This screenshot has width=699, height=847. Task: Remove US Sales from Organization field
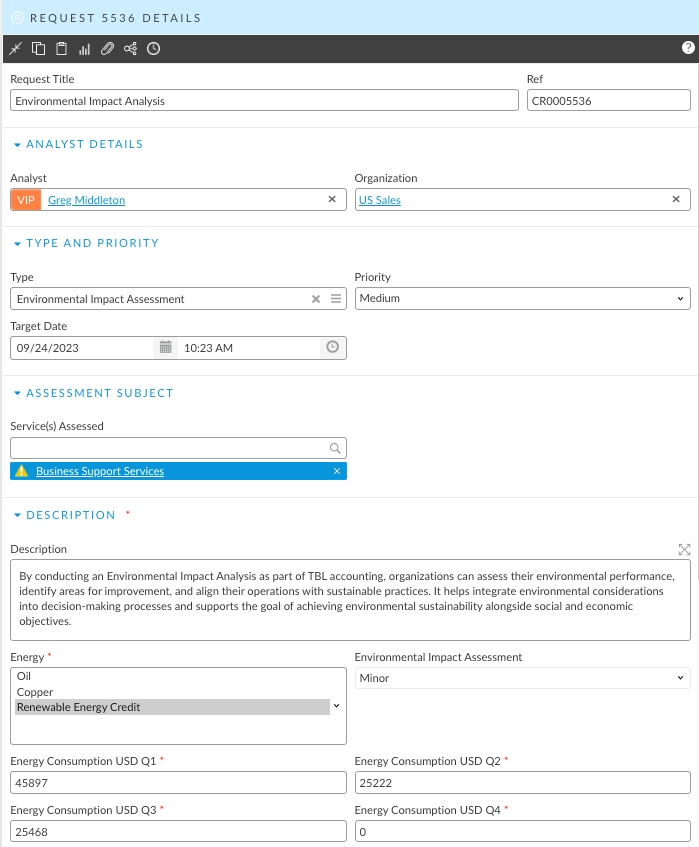tap(677, 200)
